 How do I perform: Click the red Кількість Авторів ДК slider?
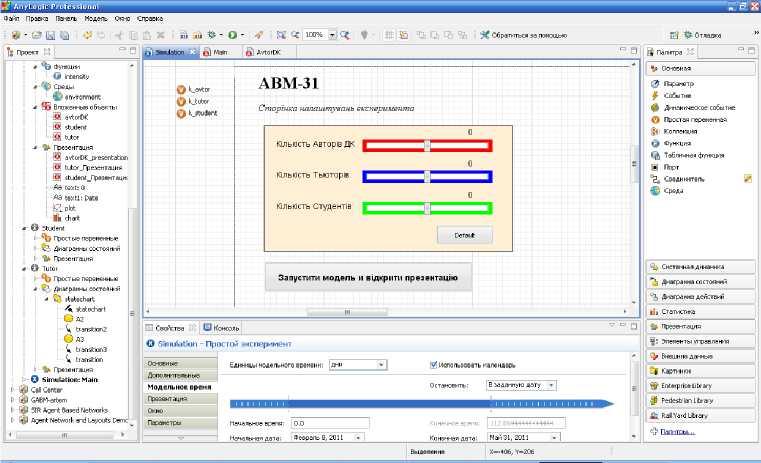coord(427,146)
